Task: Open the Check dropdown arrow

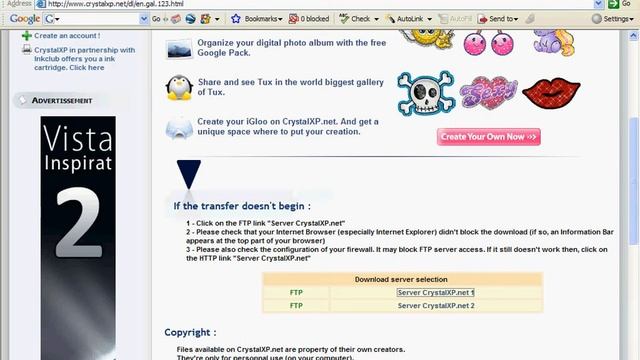Action: 376,19
